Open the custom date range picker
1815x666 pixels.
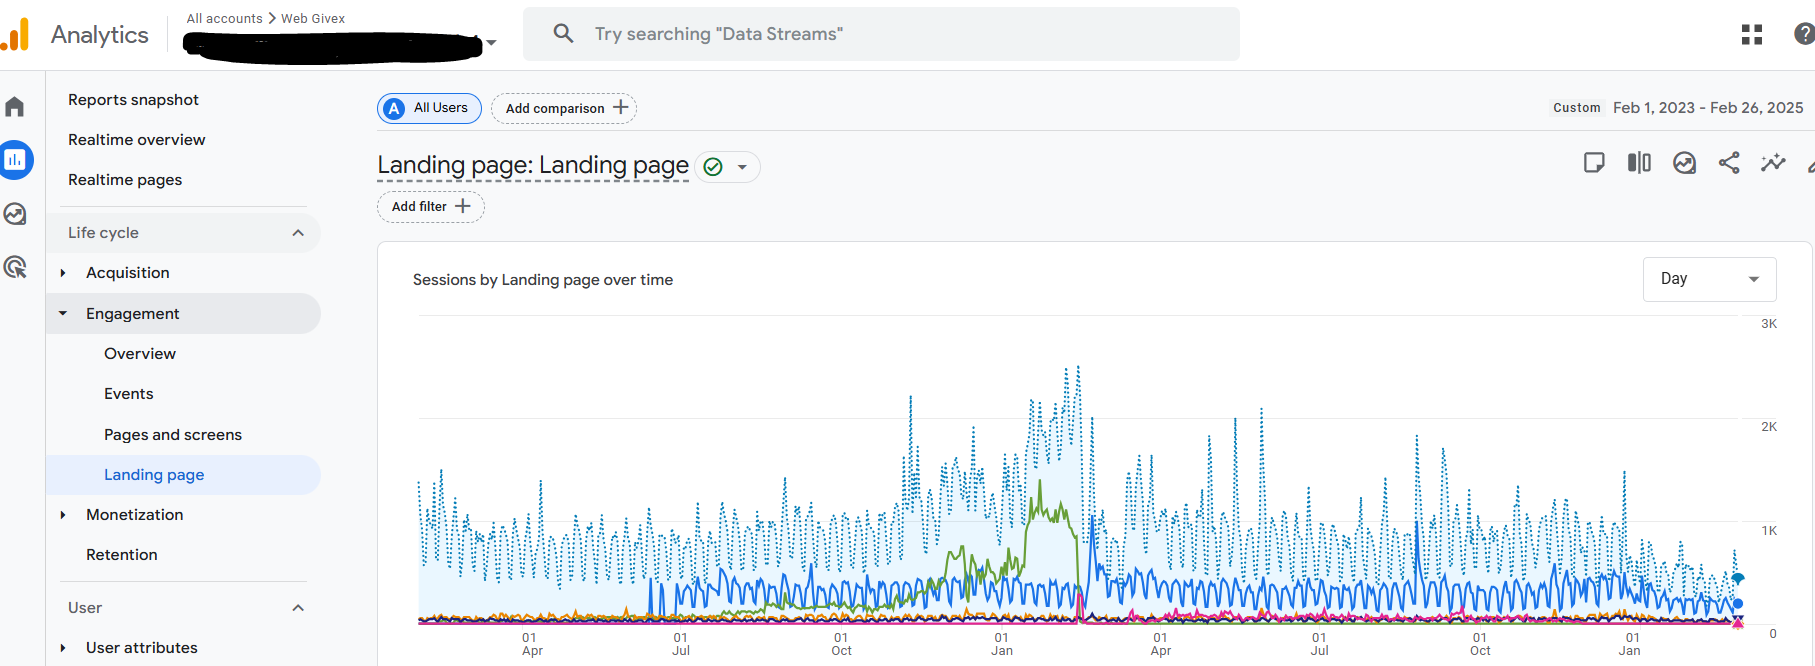coord(1706,108)
